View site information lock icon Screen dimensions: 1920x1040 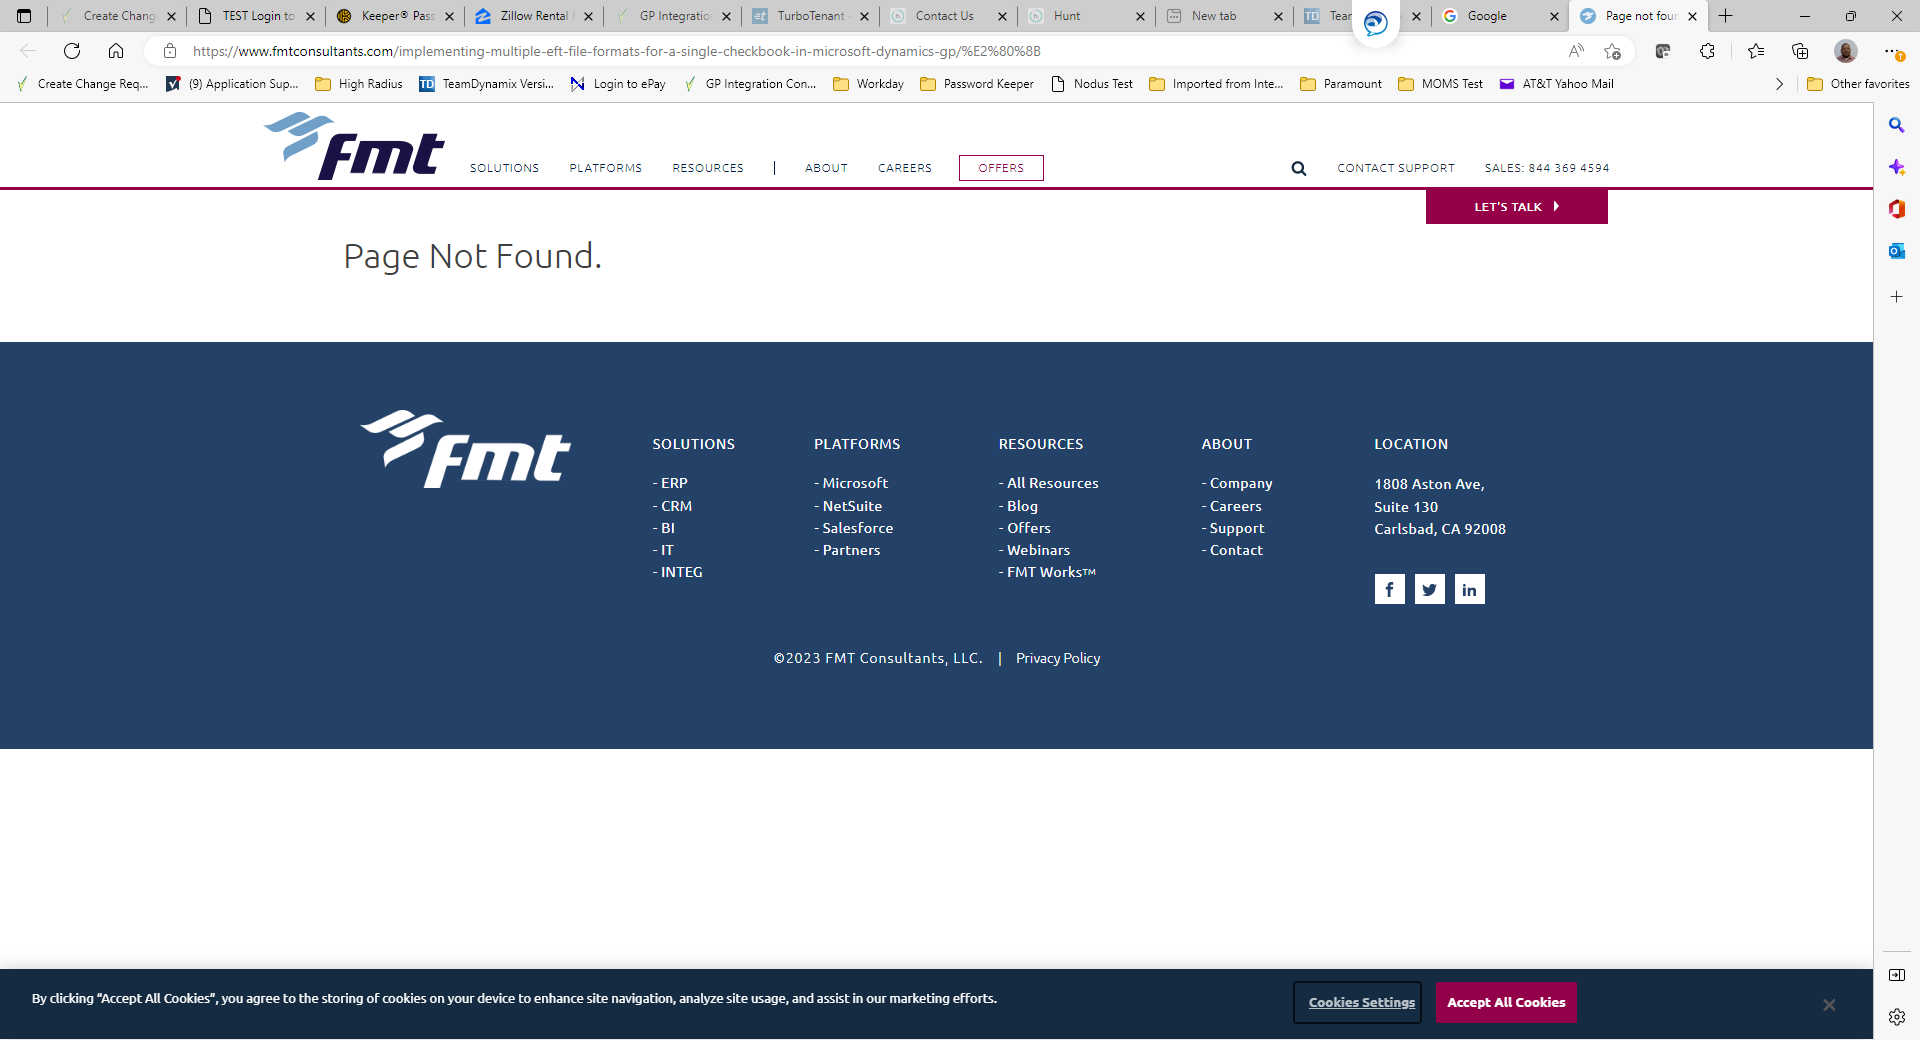170,51
